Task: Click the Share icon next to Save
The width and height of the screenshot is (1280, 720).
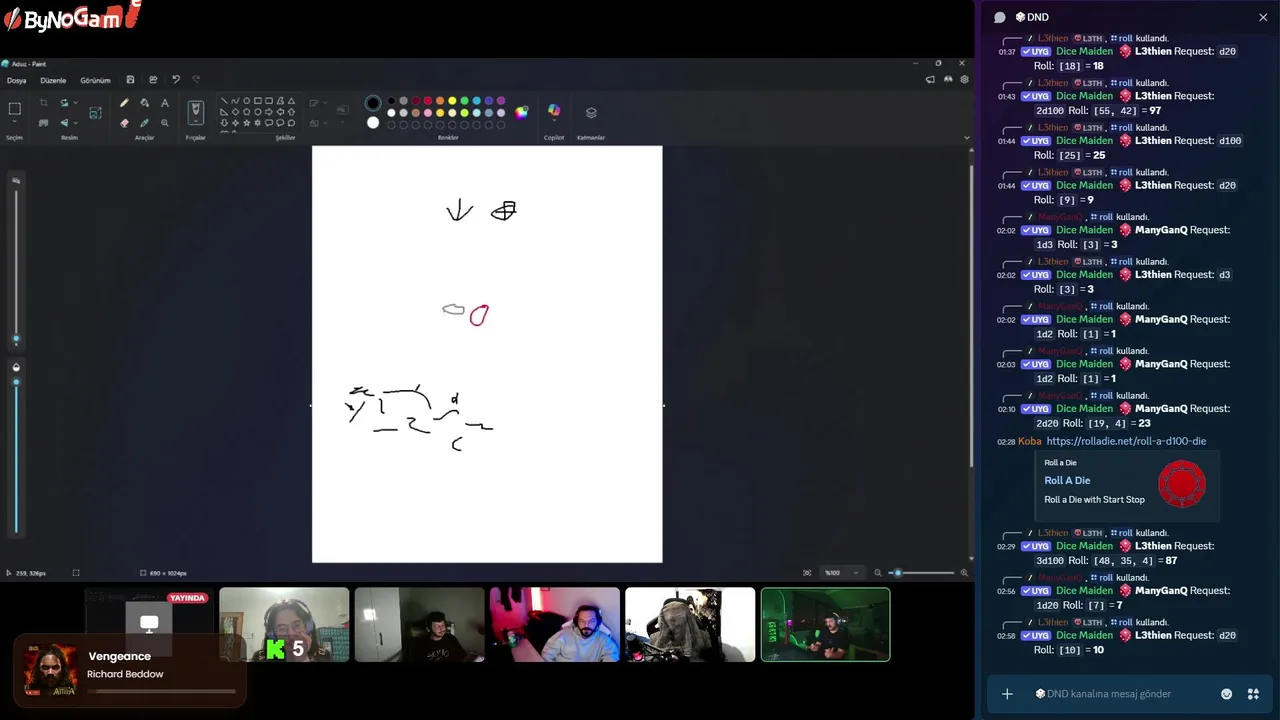Action: pyautogui.click(x=153, y=80)
